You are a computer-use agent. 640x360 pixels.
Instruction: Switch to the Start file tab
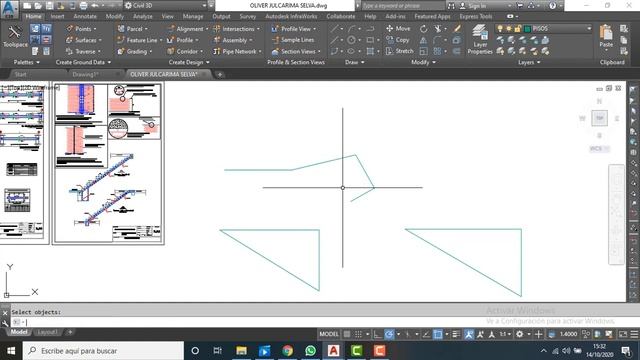click(20, 74)
